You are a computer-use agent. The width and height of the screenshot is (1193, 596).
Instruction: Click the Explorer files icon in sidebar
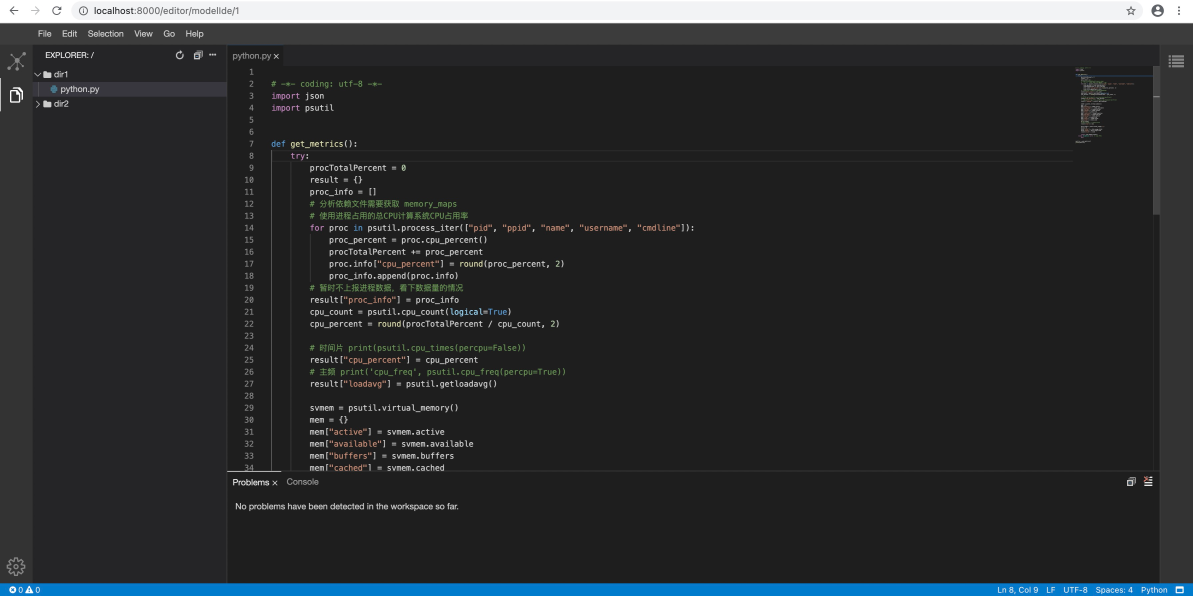[x=16, y=95]
